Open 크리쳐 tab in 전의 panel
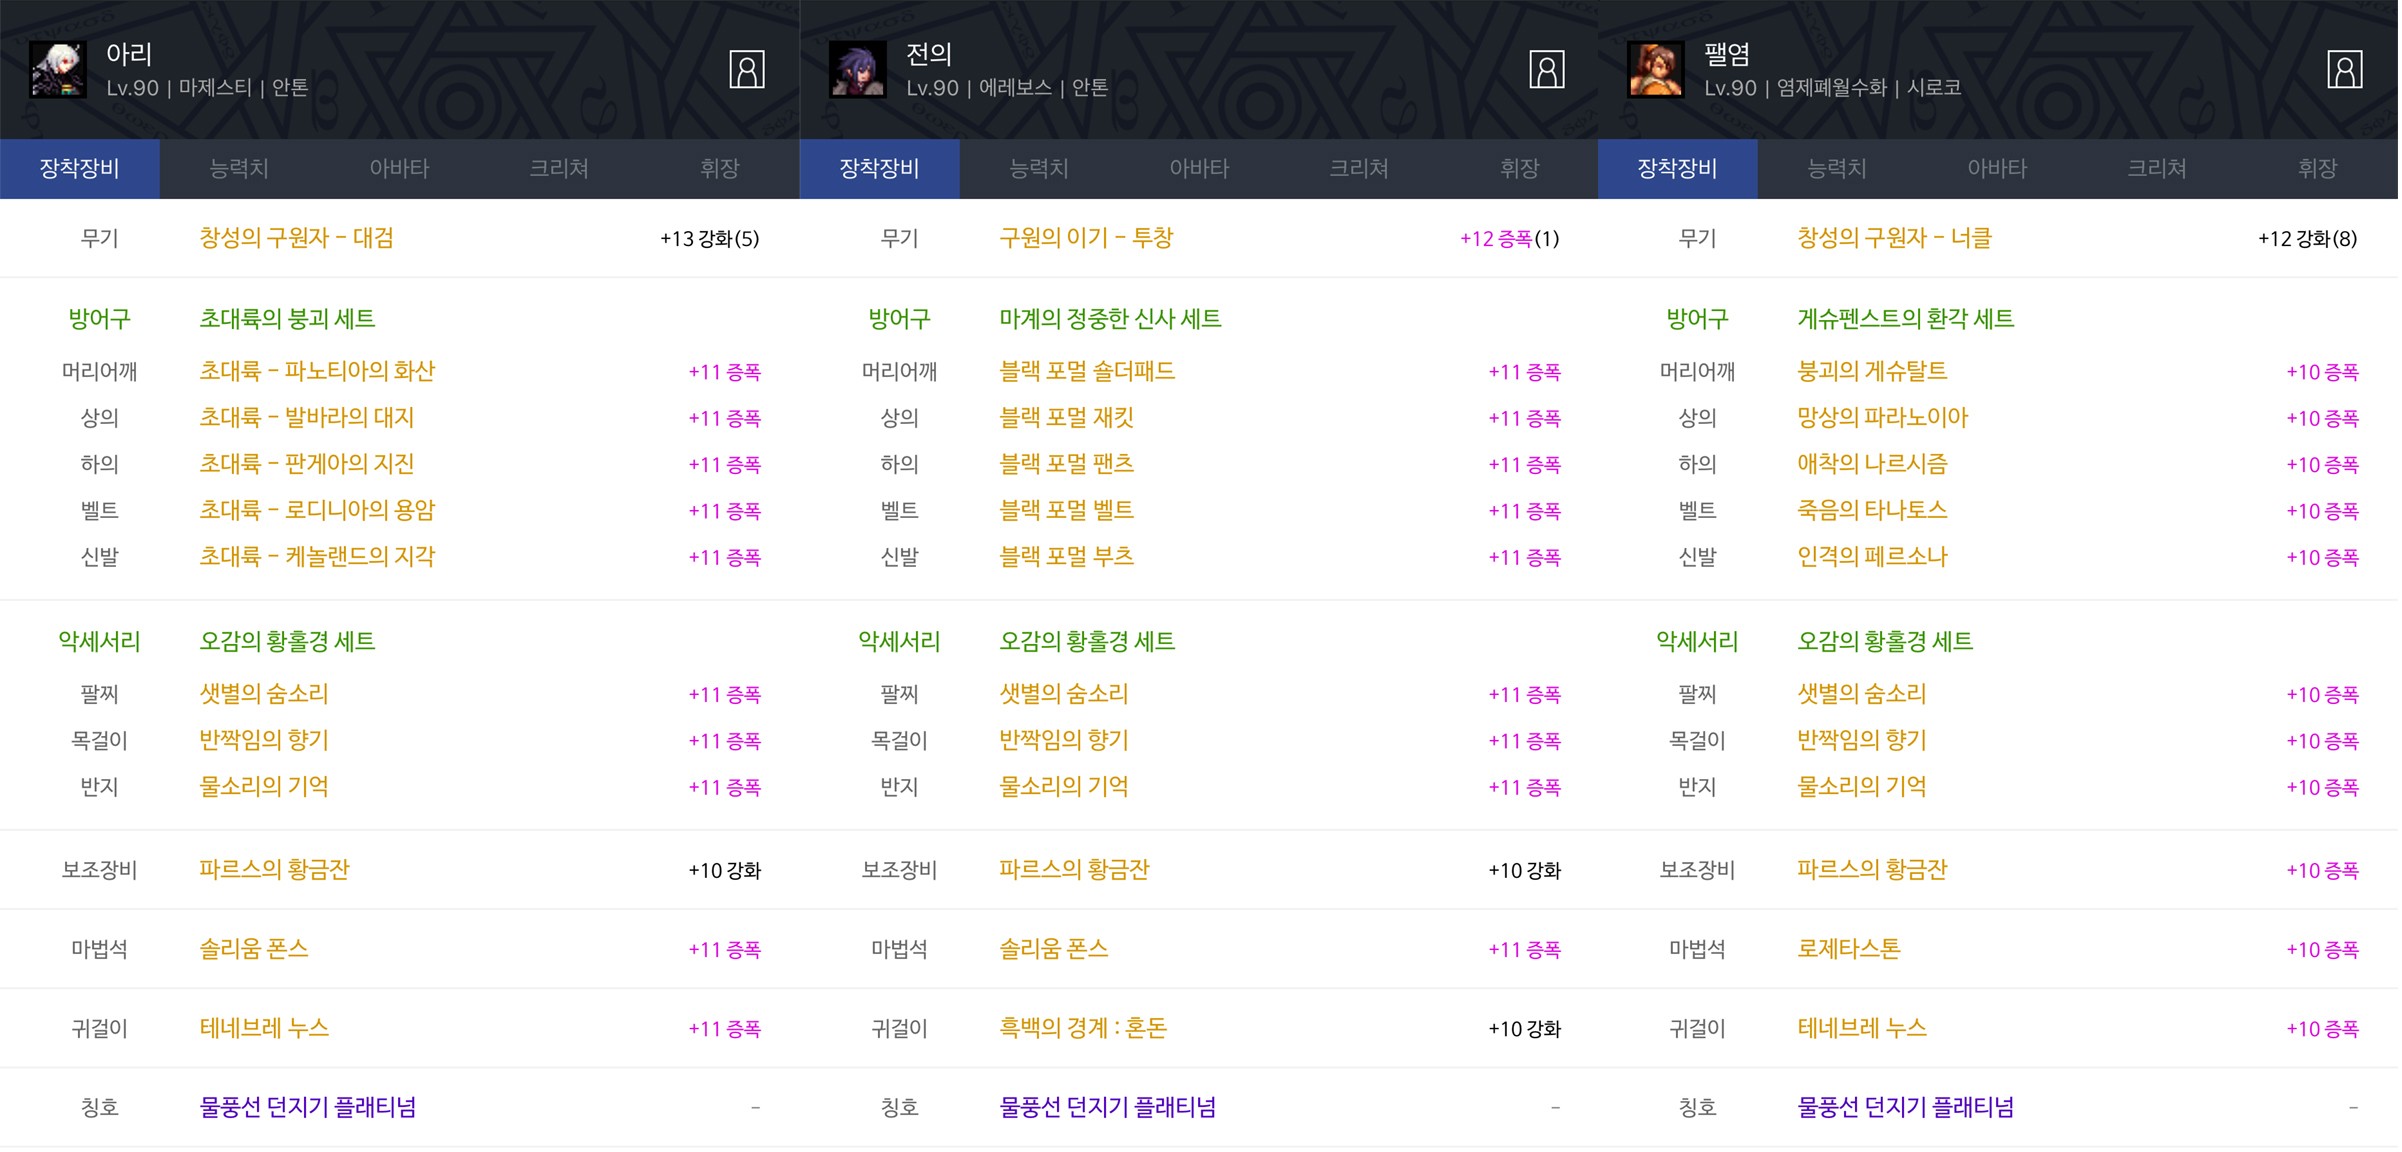 tap(1359, 168)
